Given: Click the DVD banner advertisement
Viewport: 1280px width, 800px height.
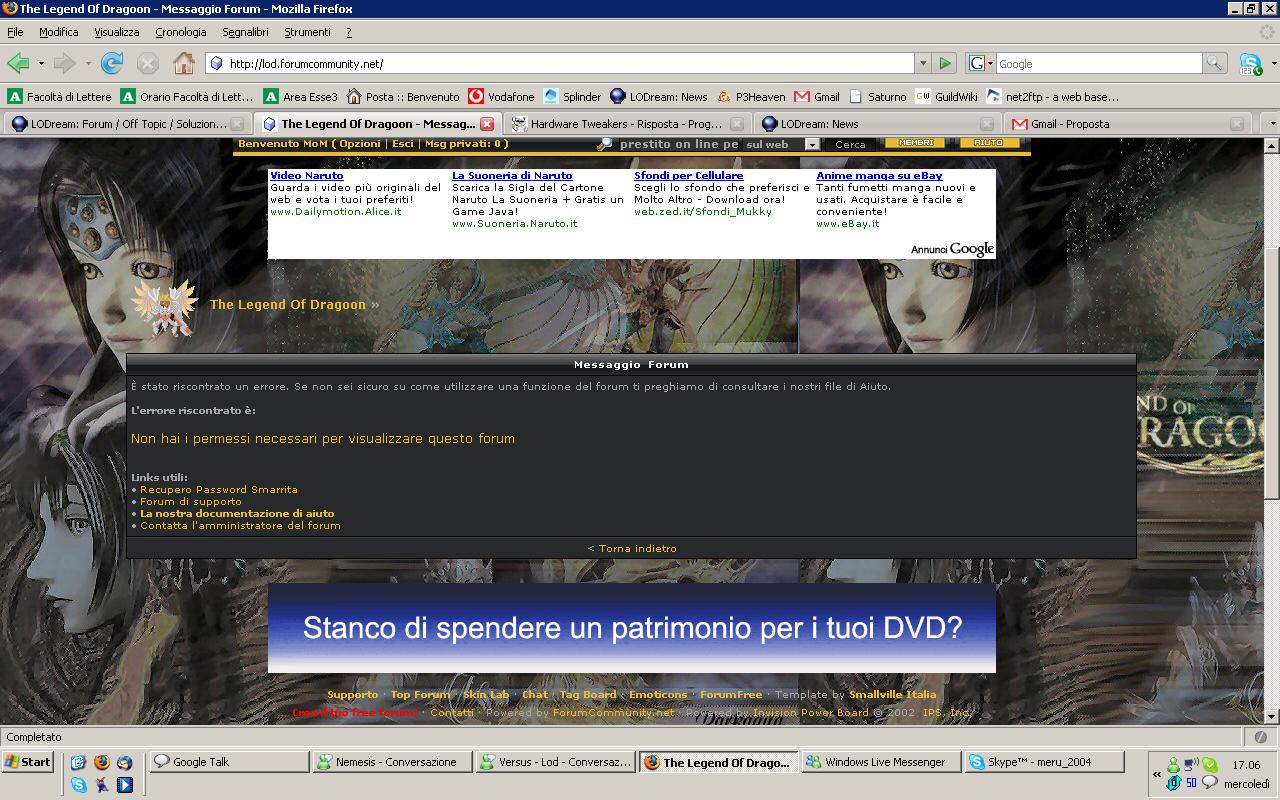Looking at the screenshot, I should click(631, 628).
